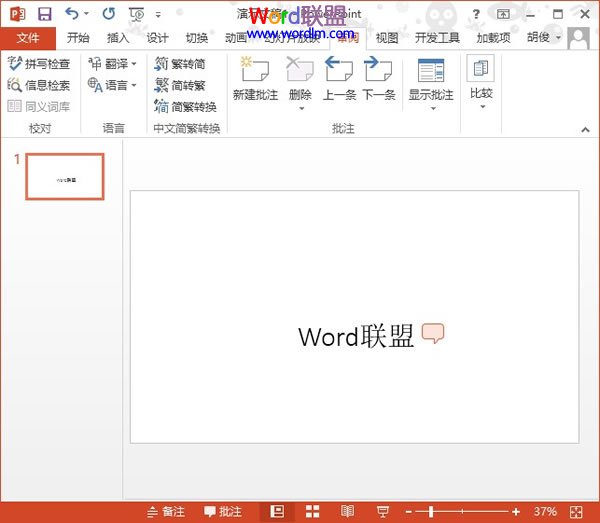This screenshot has height=523, width=600.
Task: Switch to the 开发工具 (Developer) tab
Action: 437,38
